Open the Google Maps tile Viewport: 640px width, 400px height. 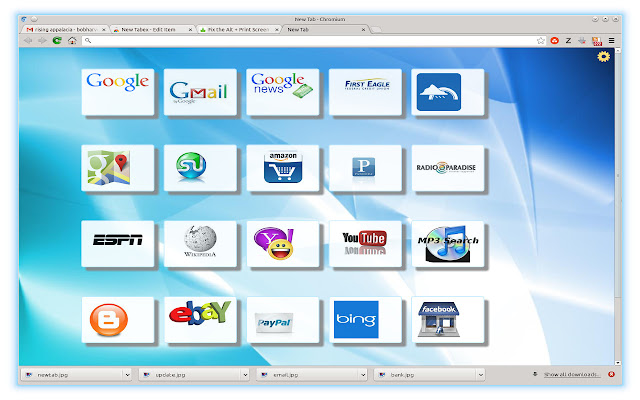[x=118, y=168]
